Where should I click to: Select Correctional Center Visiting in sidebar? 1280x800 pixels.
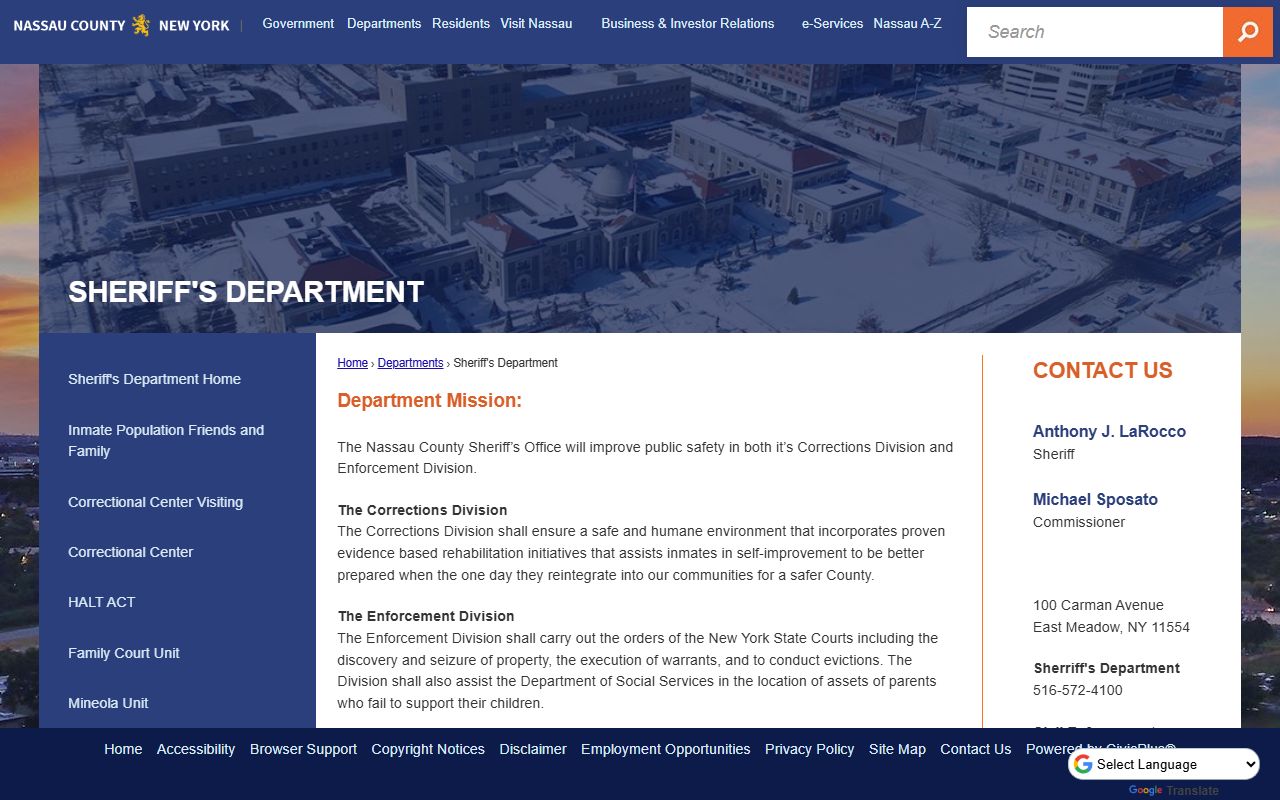coord(155,502)
